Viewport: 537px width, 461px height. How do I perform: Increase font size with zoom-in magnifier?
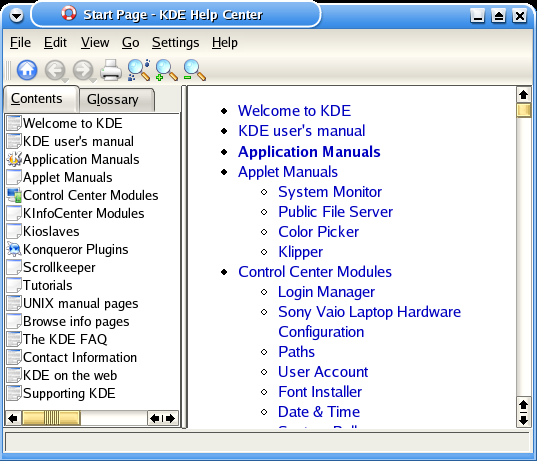pos(166,70)
